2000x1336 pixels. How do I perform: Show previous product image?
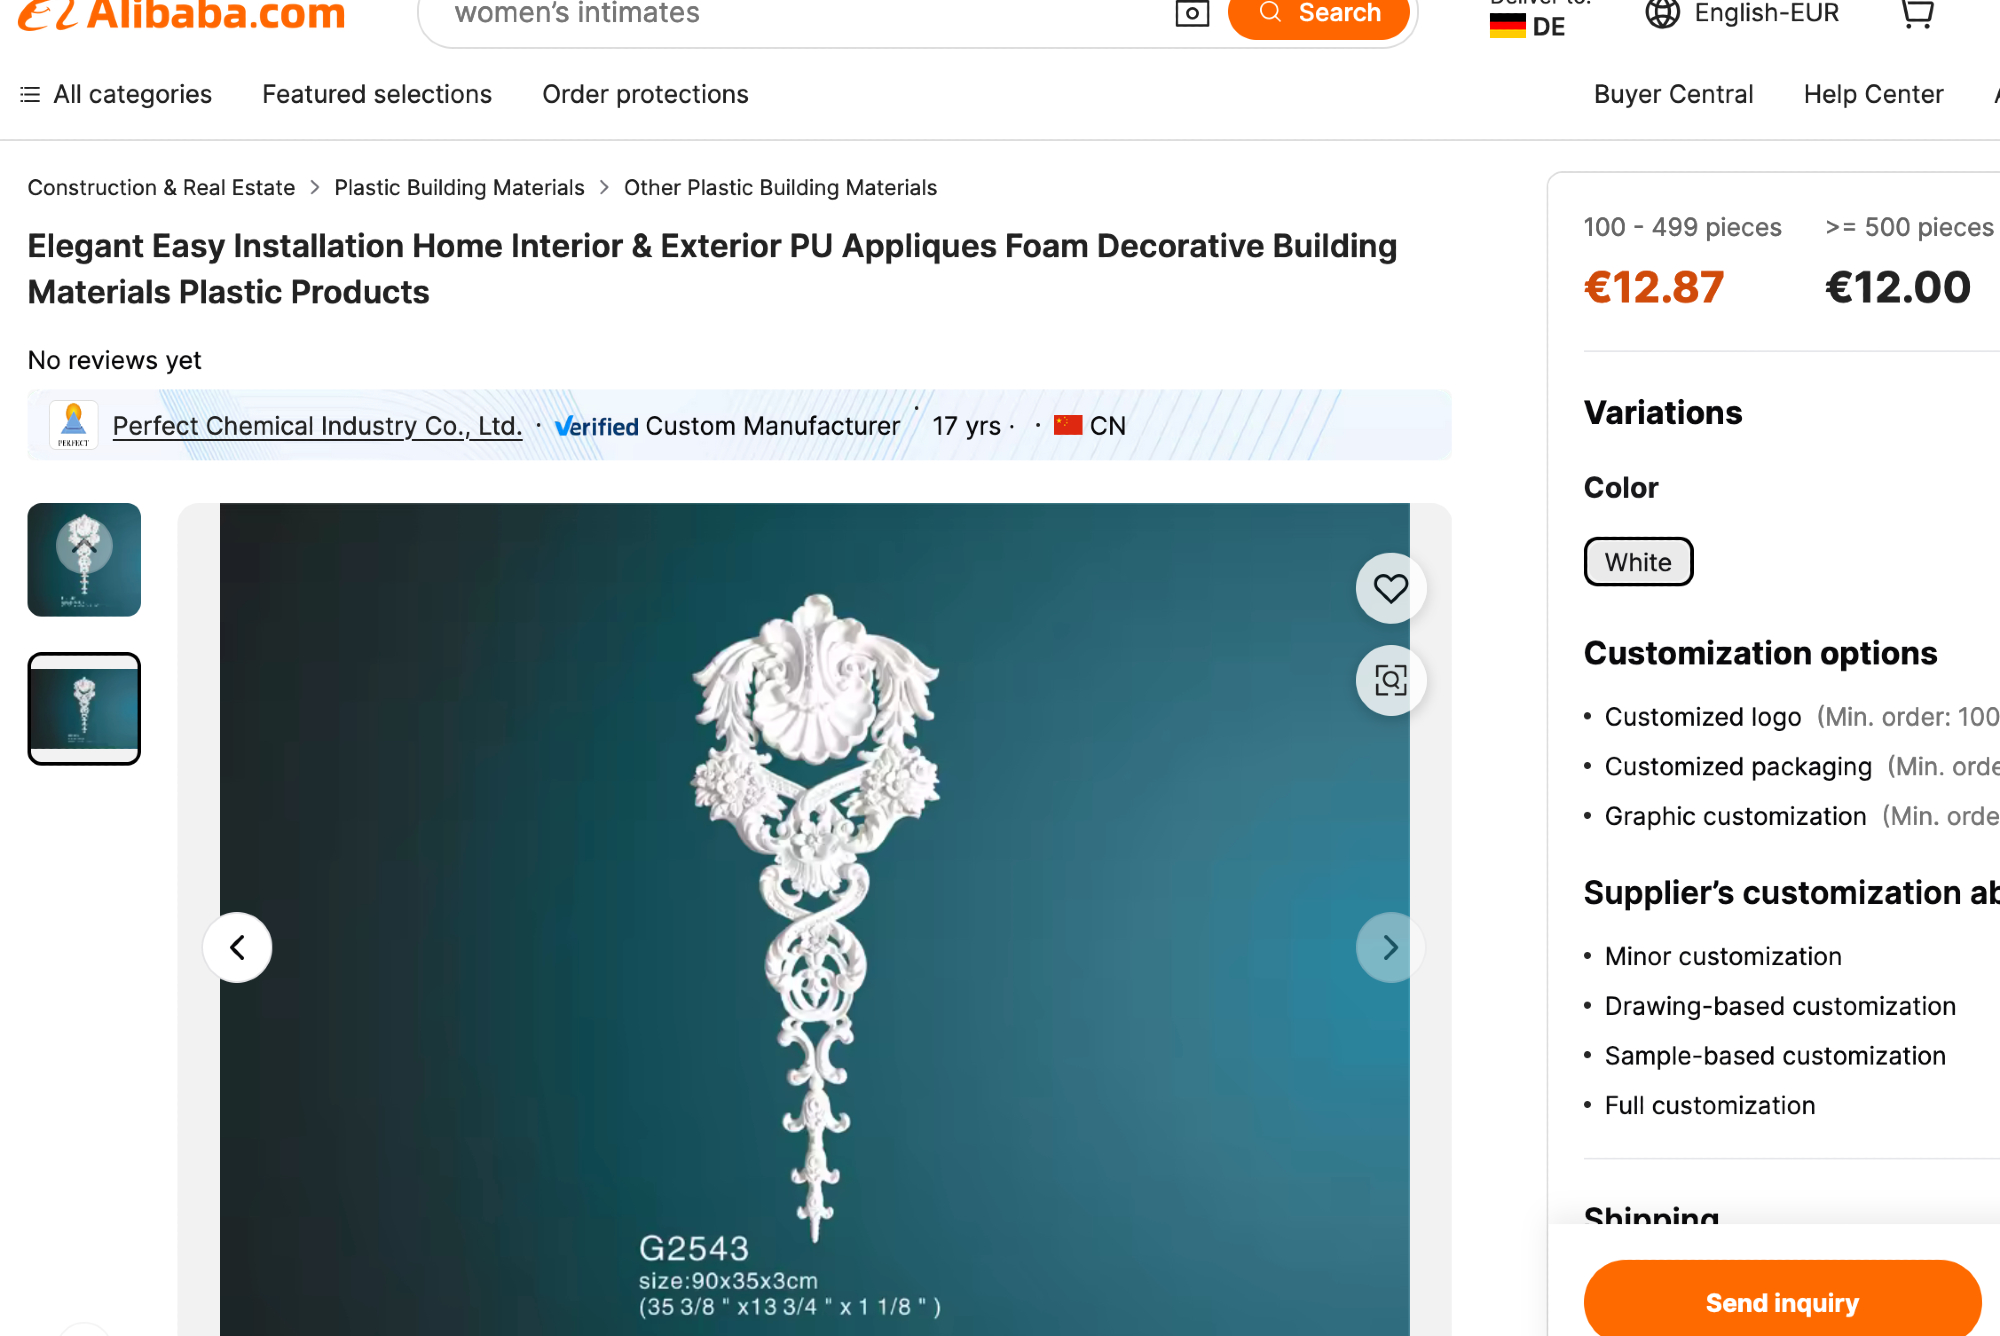pos(237,947)
